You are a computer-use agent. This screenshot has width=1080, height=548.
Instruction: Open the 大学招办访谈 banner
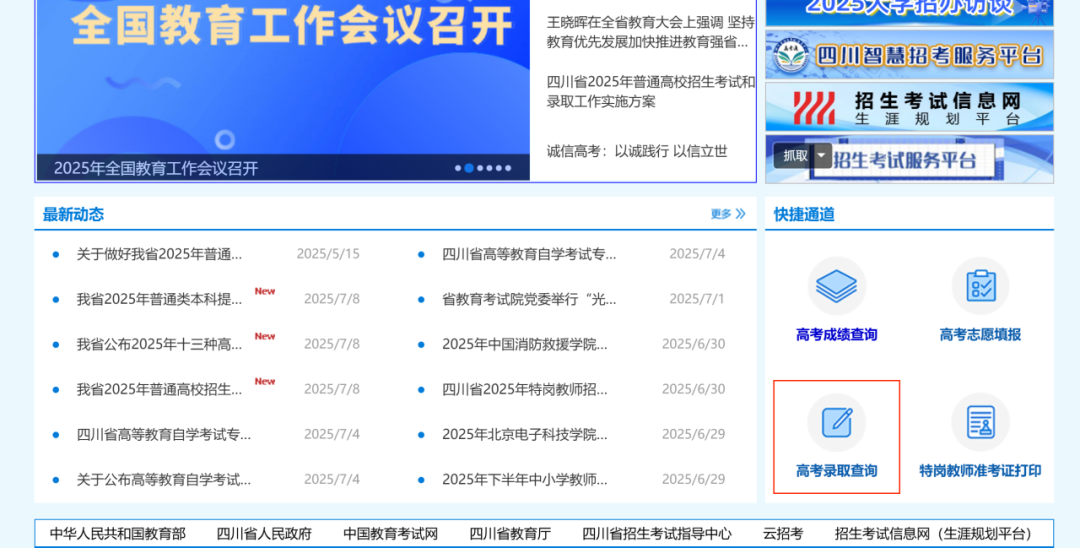909,12
